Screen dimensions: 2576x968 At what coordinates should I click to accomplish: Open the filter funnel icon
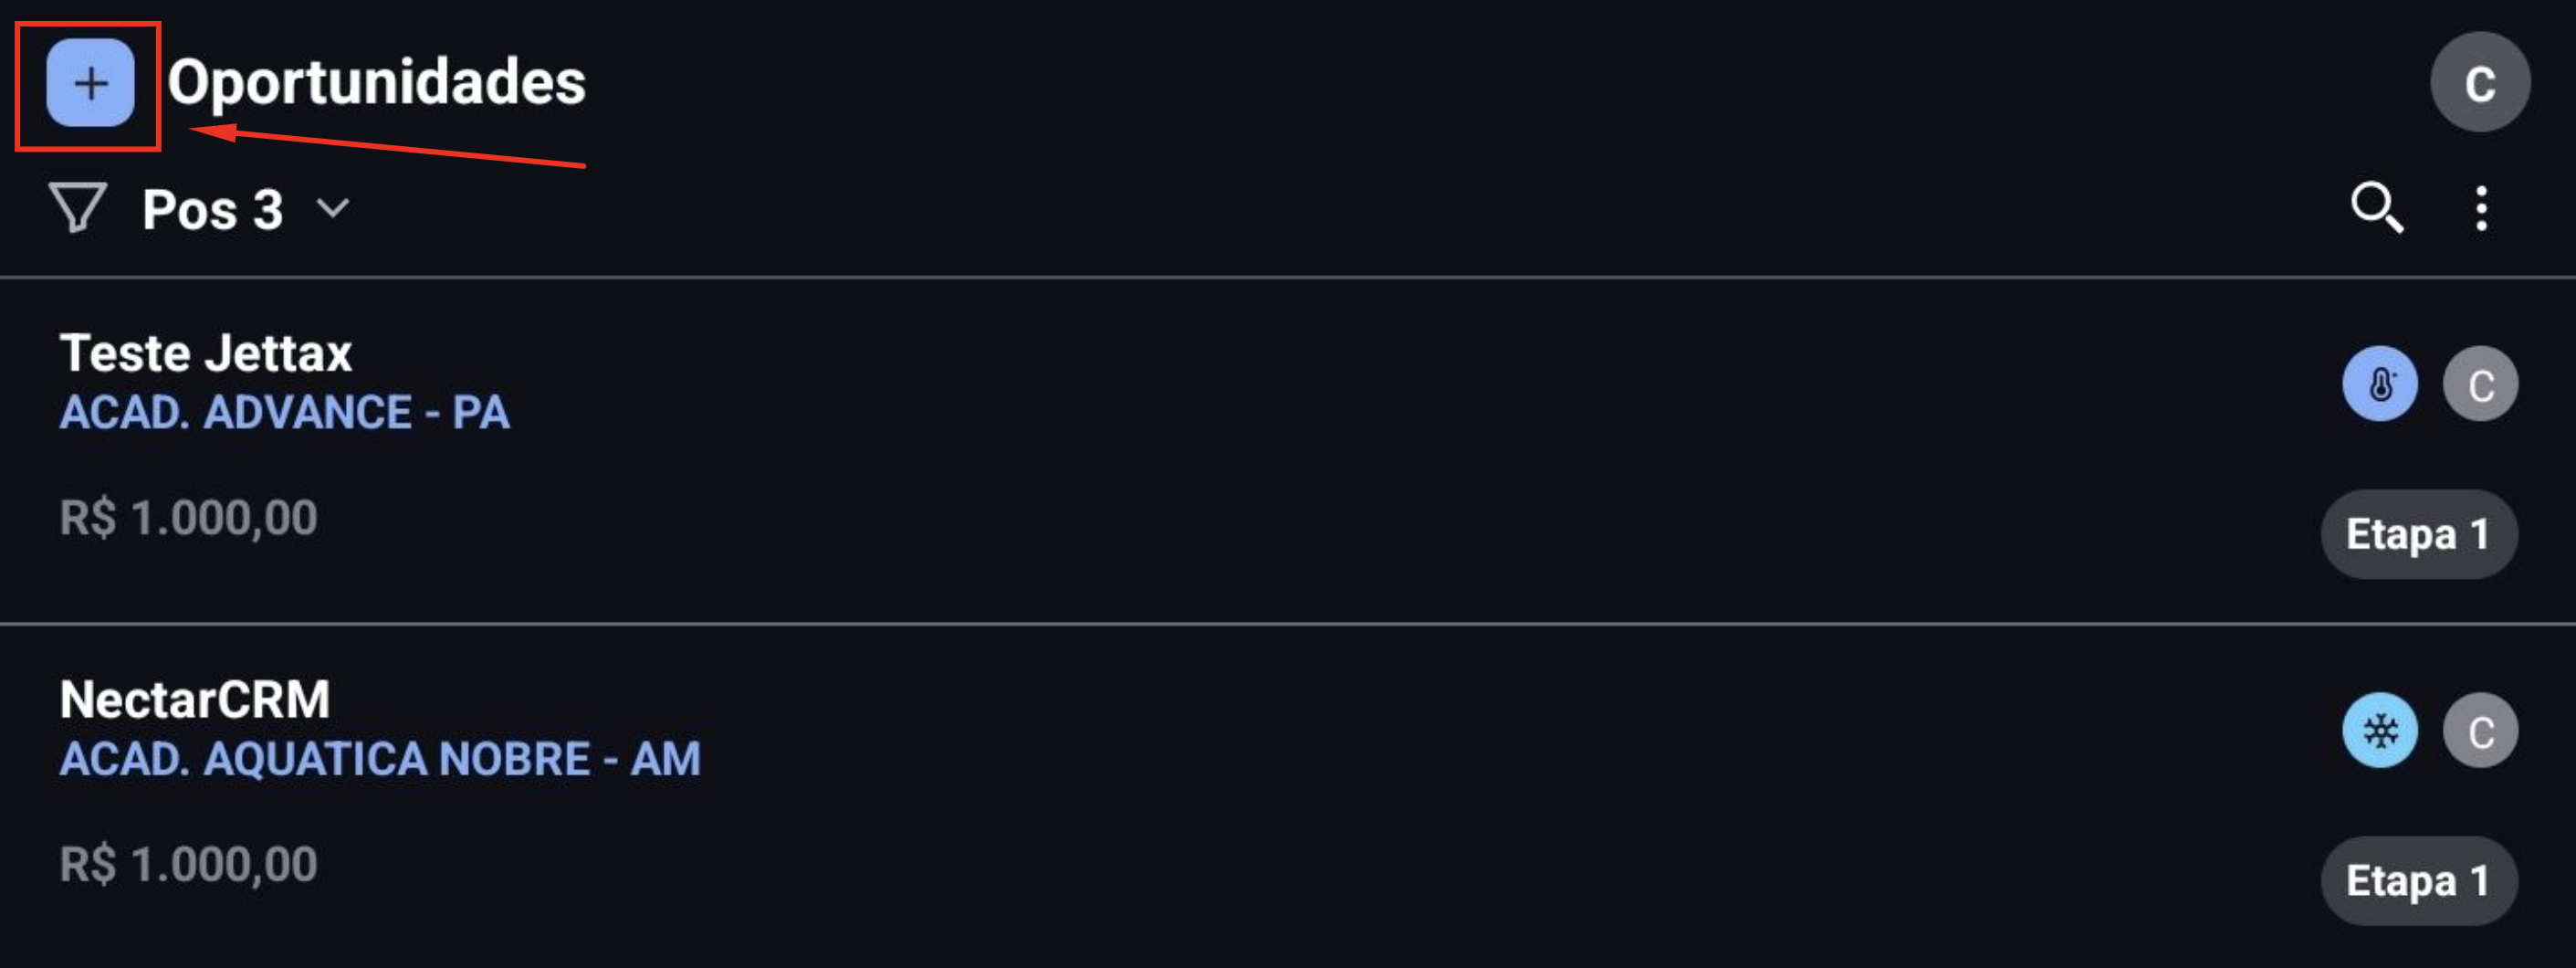click(x=77, y=208)
